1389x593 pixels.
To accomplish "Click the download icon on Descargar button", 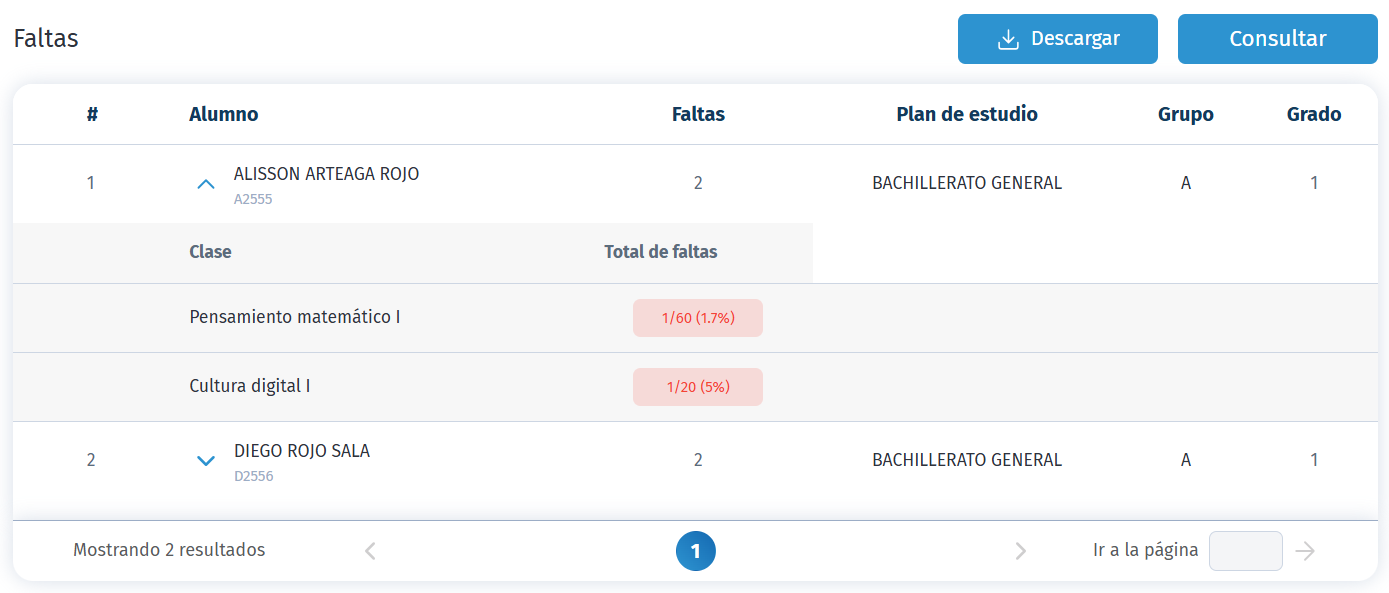I will pos(1008,39).
